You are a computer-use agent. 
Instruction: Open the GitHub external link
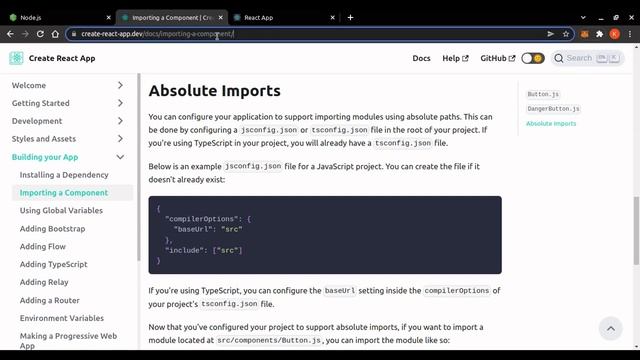[498, 58]
